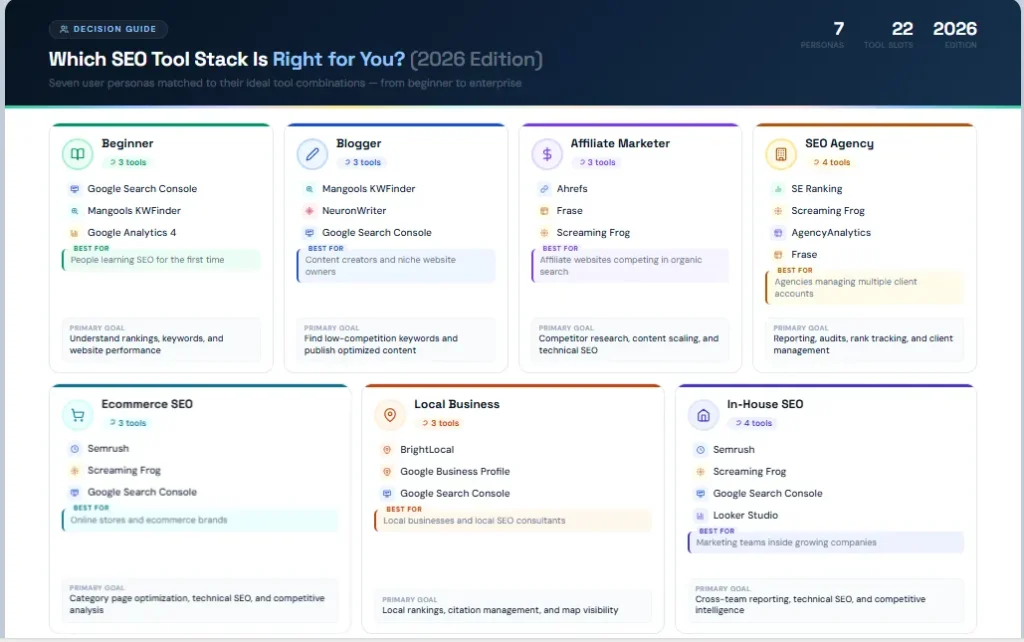This screenshot has height=642, width=1024.
Task: Click 'BrightLocal' text in Local Business
Action: (x=427, y=450)
